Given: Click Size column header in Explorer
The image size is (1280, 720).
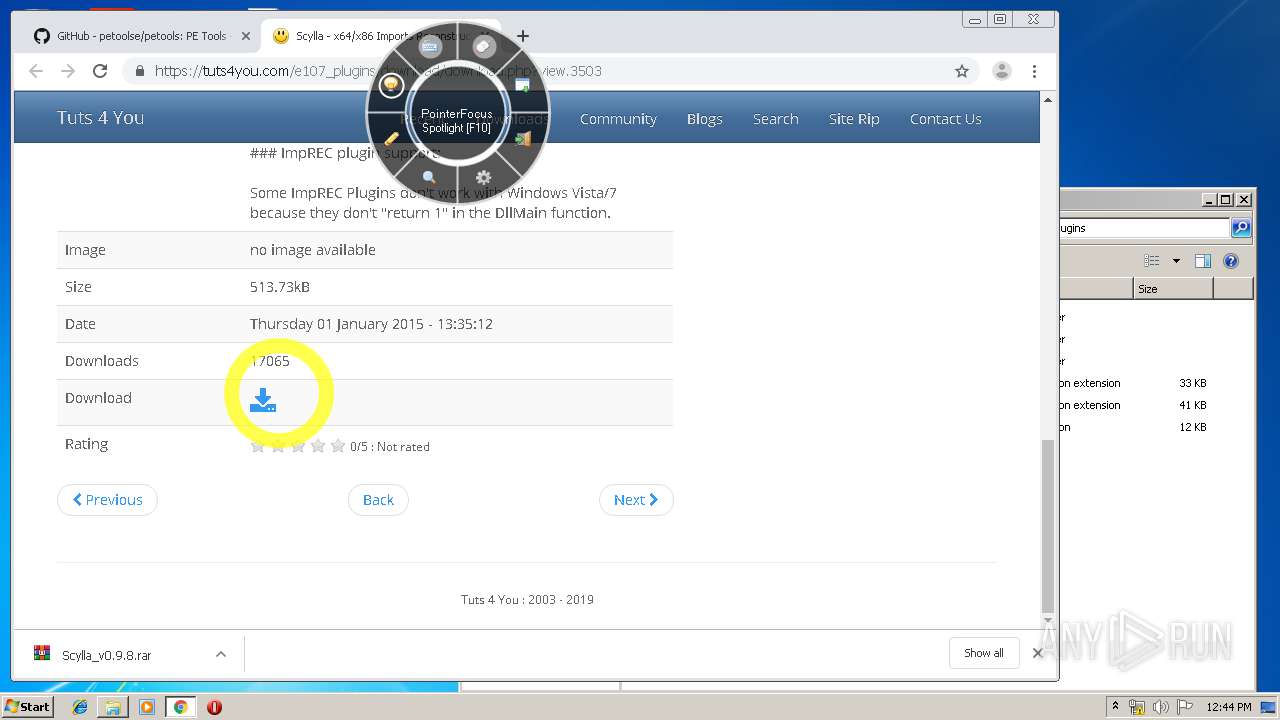Looking at the screenshot, I should coord(1173,289).
